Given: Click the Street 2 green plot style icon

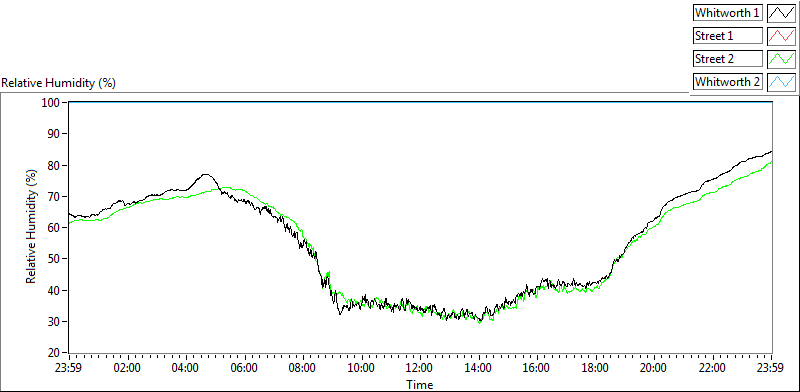Looking at the screenshot, I should 781,58.
